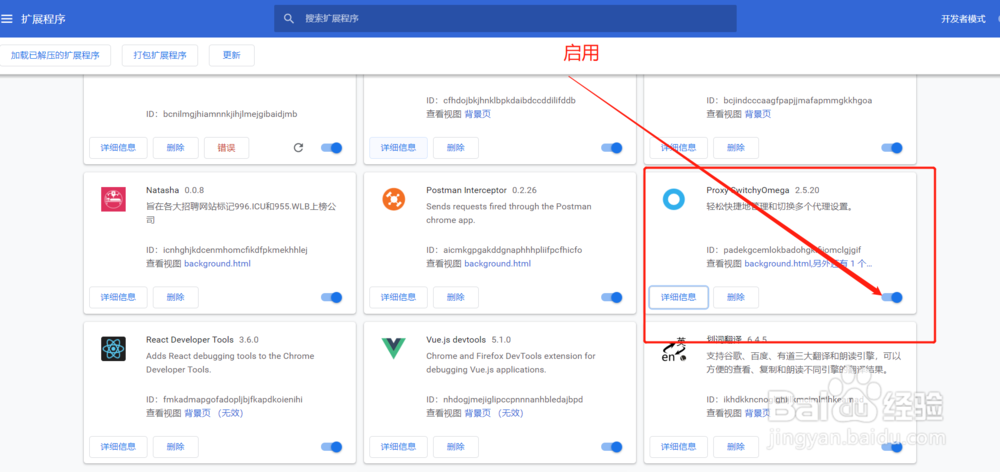The width and height of the screenshot is (1000, 472).
Task: Click 删除 for React Developer Tools
Action: click(x=175, y=446)
